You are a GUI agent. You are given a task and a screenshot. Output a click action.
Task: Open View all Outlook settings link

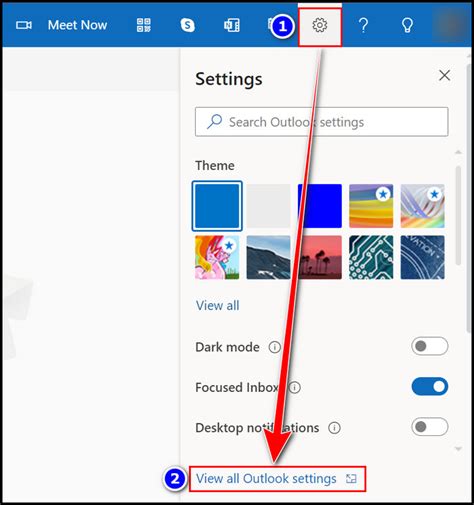tap(277, 479)
